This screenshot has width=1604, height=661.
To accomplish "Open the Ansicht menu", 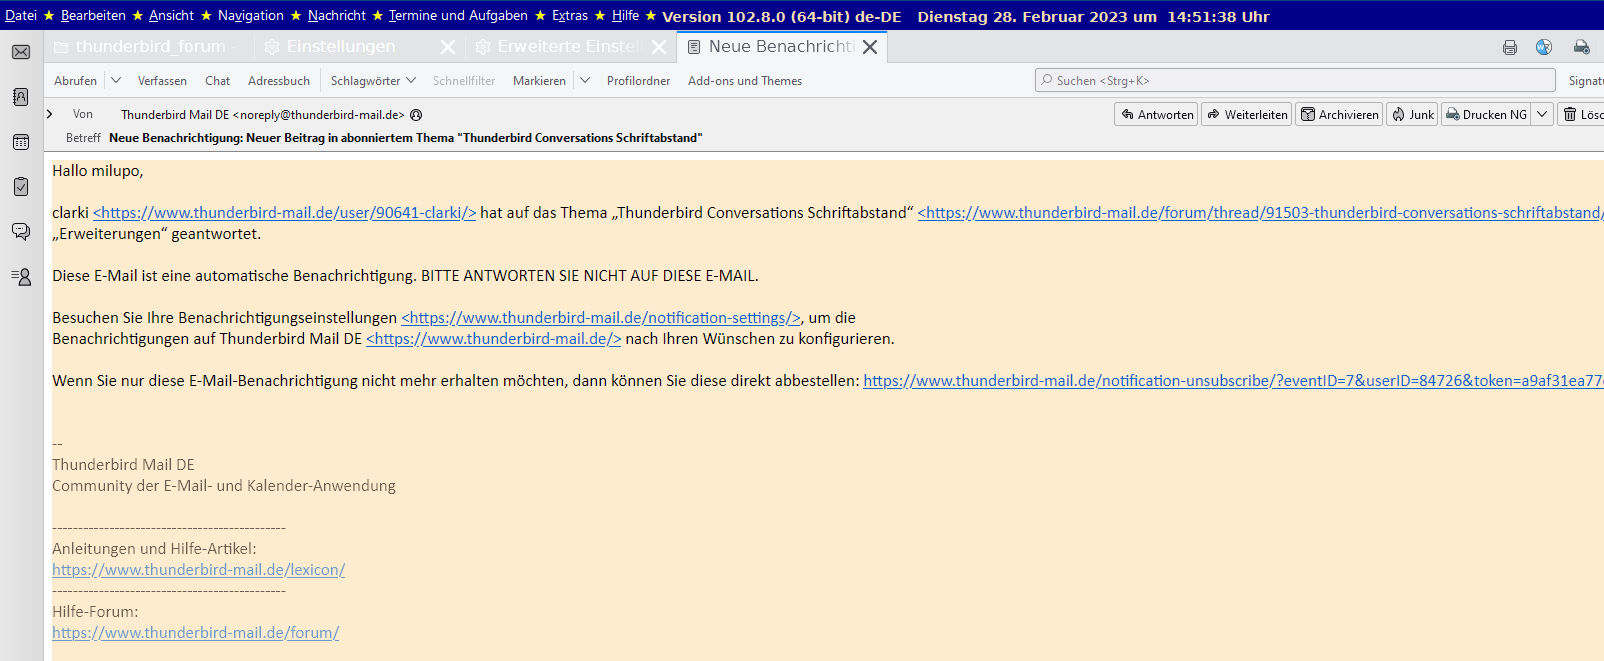I will tap(171, 15).
